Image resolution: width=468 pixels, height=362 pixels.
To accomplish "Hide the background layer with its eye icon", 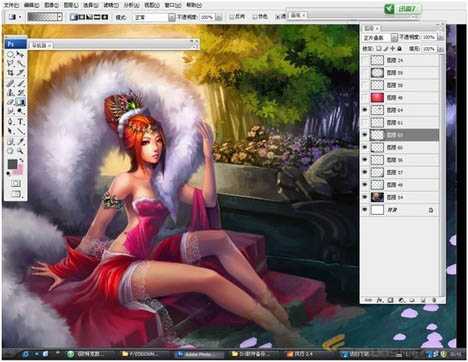I will click(365, 210).
